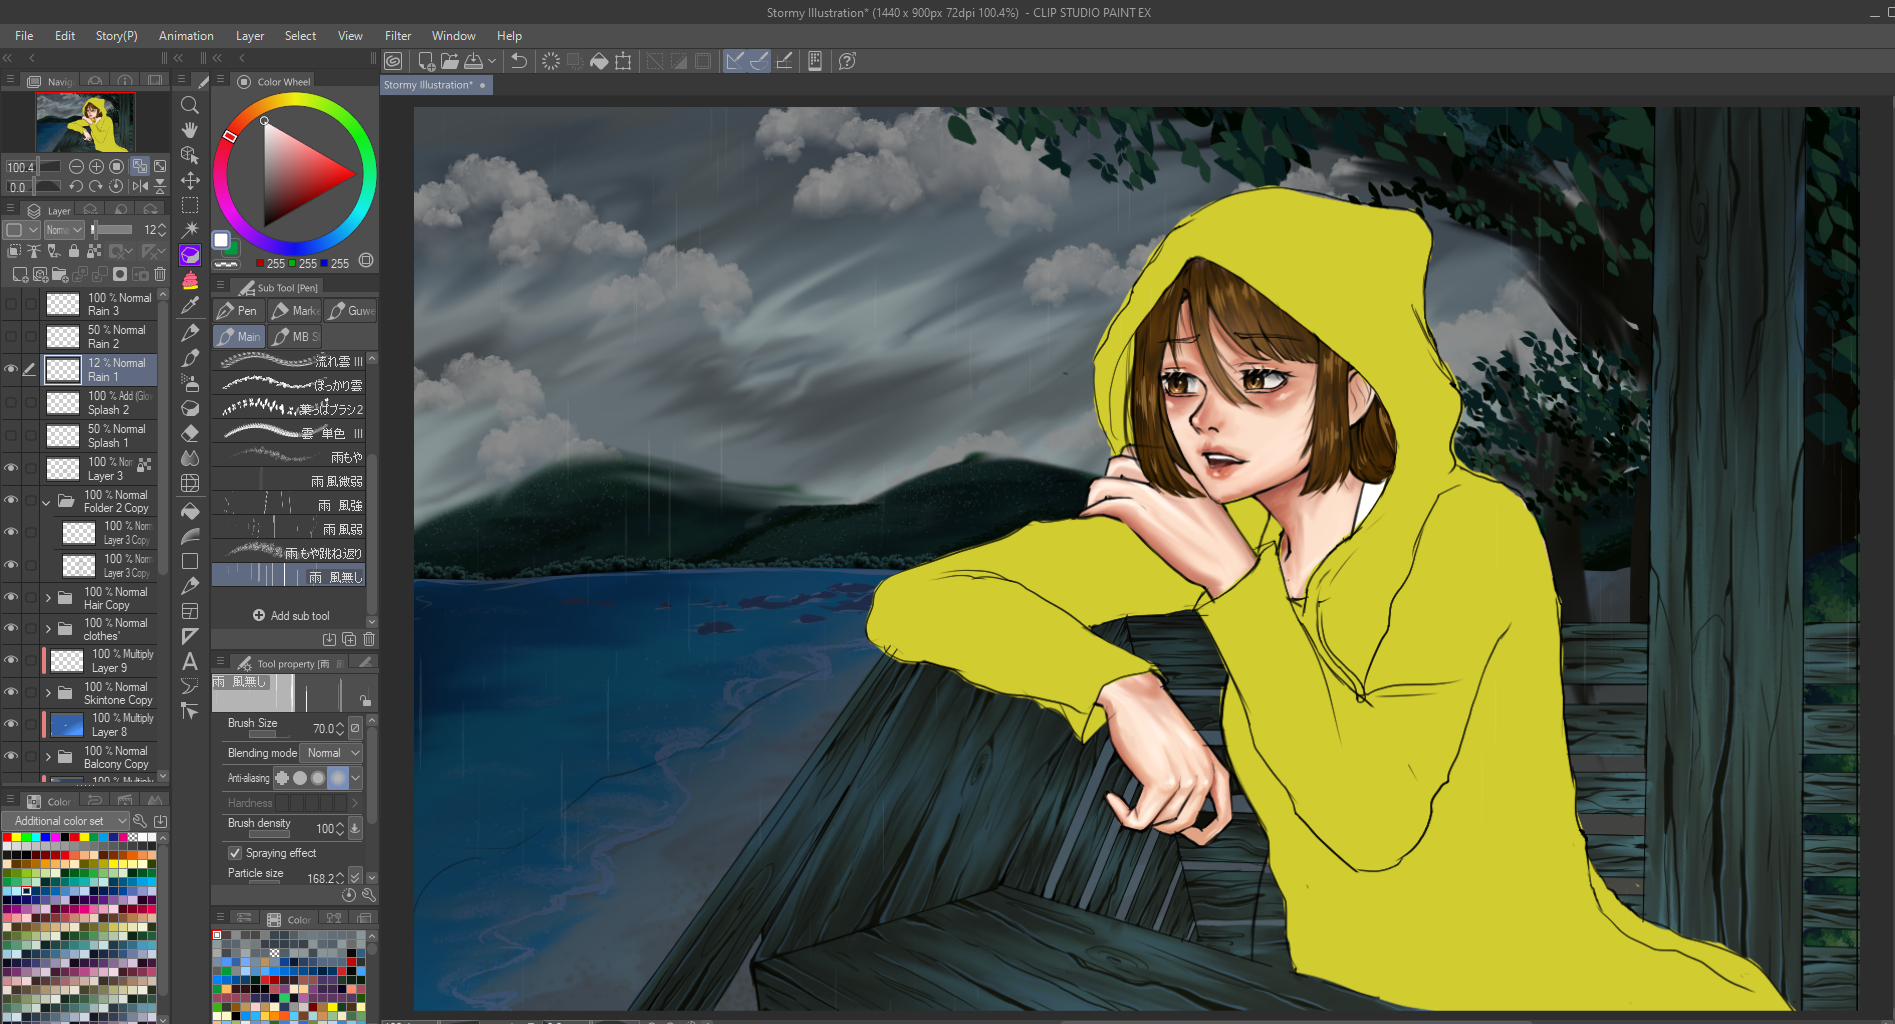Screen dimensions: 1895x1024
Task: Open the Filter menu
Action: click(x=398, y=36)
